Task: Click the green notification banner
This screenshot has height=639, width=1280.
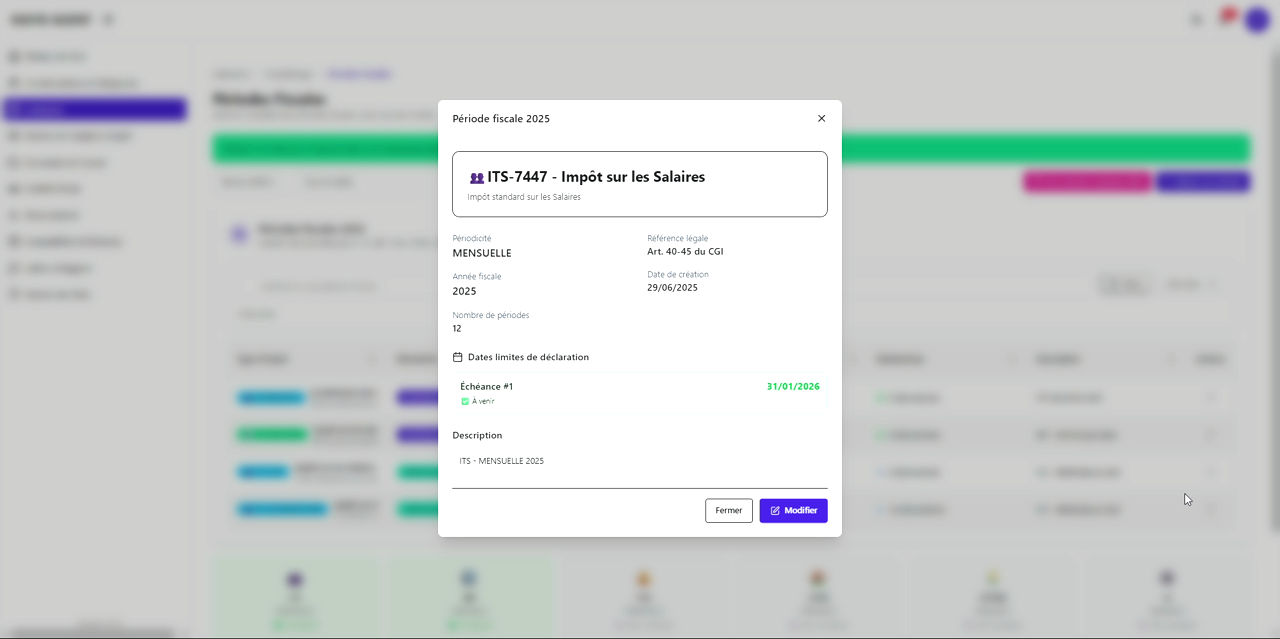Action: pyautogui.click(x=1040, y=148)
